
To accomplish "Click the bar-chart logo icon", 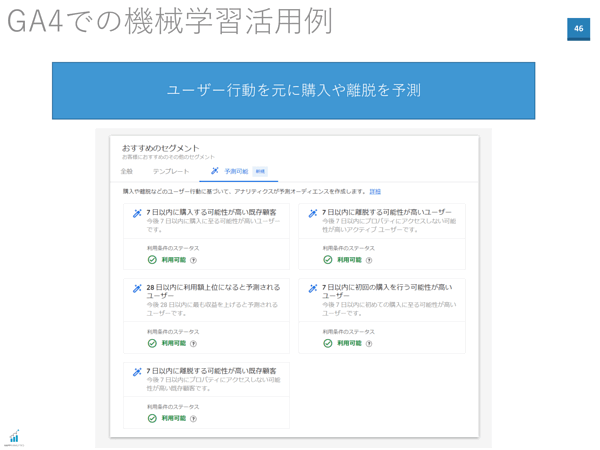I will tap(15, 436).
